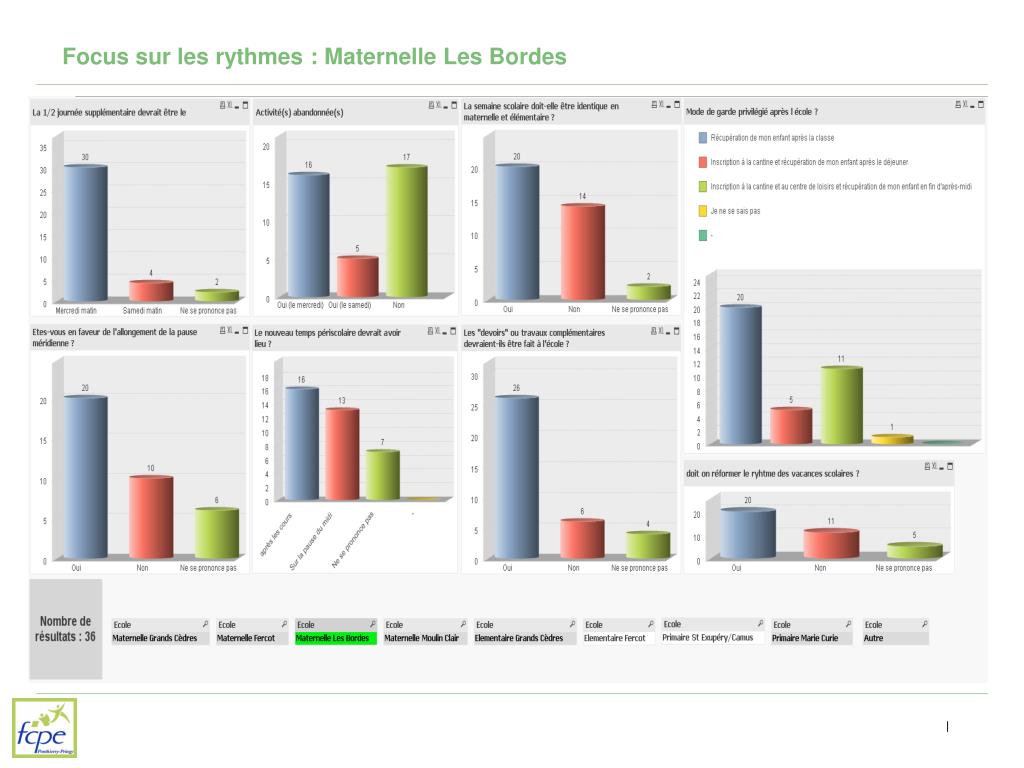Maximize the 'rythme des vacances scolaires' chart
The width and height of the screenshot is (1024, 768).
click(x=950, y=466)
